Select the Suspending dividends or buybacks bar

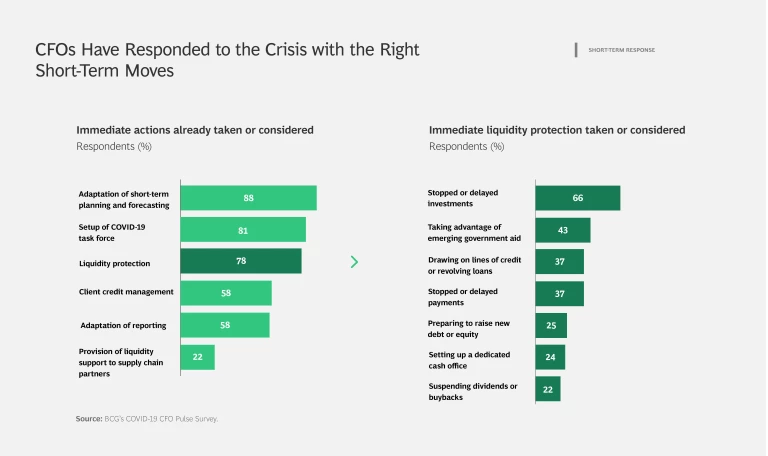[548, 389]
